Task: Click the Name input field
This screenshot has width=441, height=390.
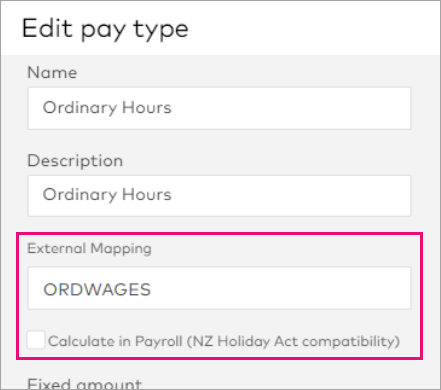Action: pyautogui.click(x=219, y=108)
